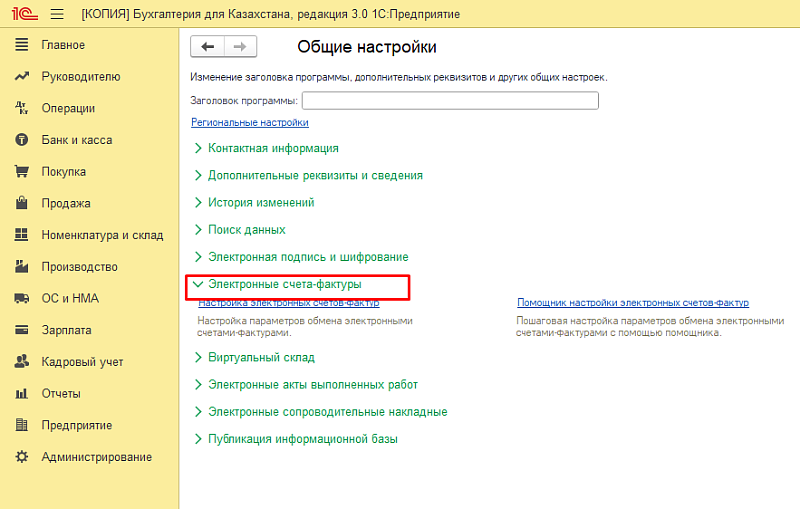Expand the Контактная информация section
This screenshot has width=800, height=509.
[272, 148]
